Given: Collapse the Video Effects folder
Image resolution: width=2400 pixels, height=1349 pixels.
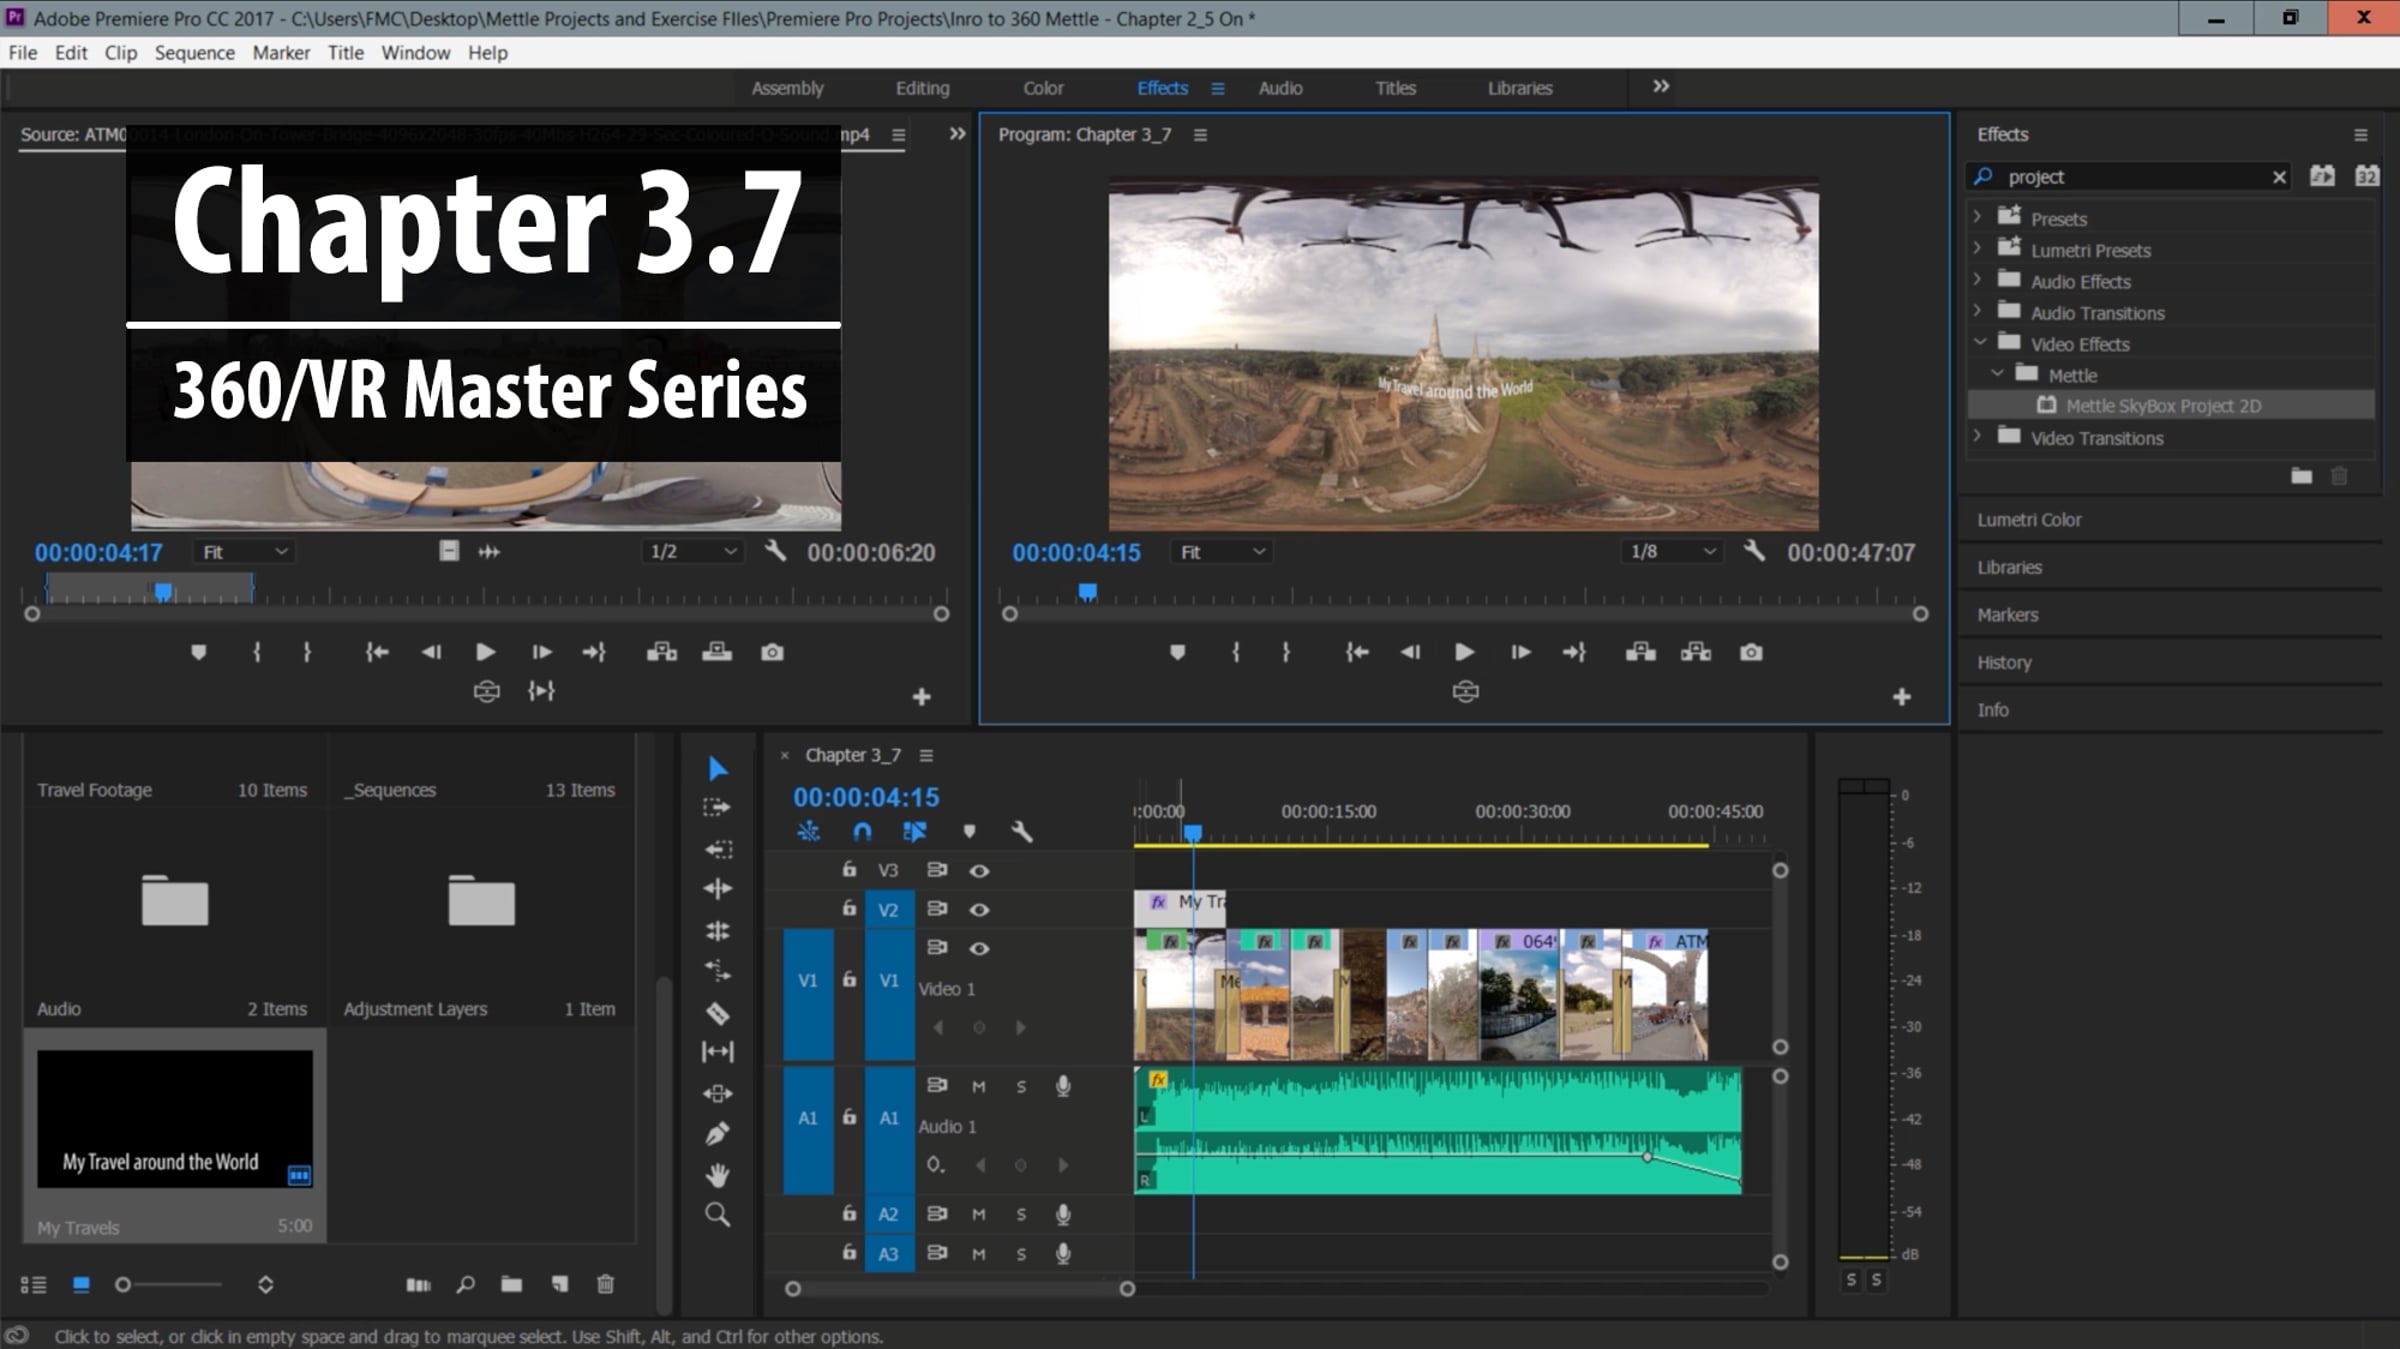Looking at the screenshot, I should coord(1980,343).
